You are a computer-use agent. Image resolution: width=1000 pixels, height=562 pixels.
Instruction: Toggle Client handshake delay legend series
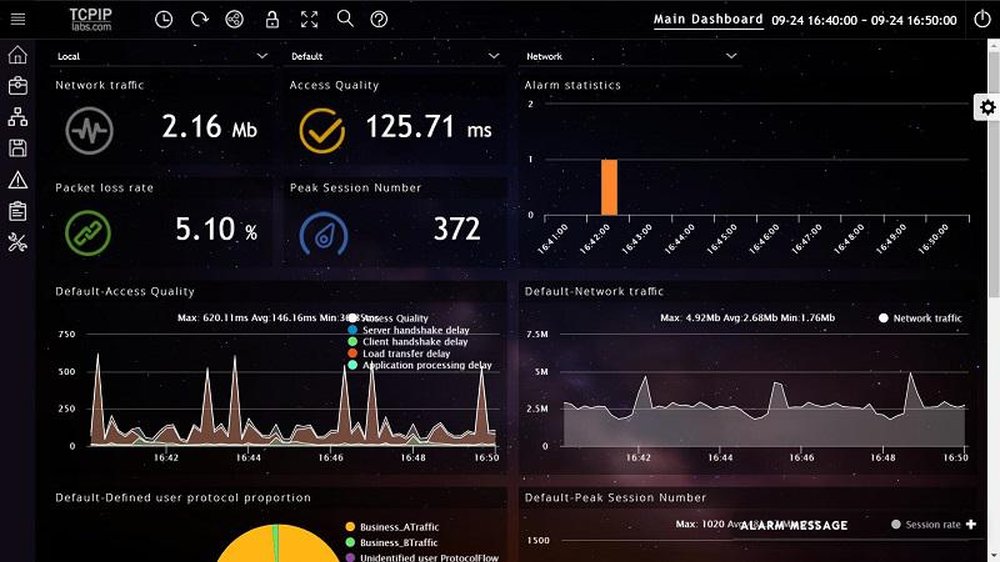click(x=408, y=341)
